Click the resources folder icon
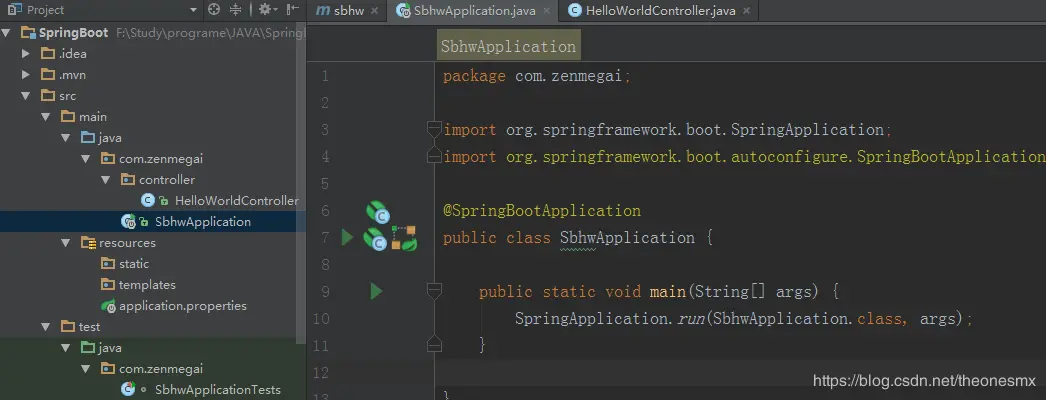The height and width of the screenshot is (400, 1046). click(x=88, y=243)
